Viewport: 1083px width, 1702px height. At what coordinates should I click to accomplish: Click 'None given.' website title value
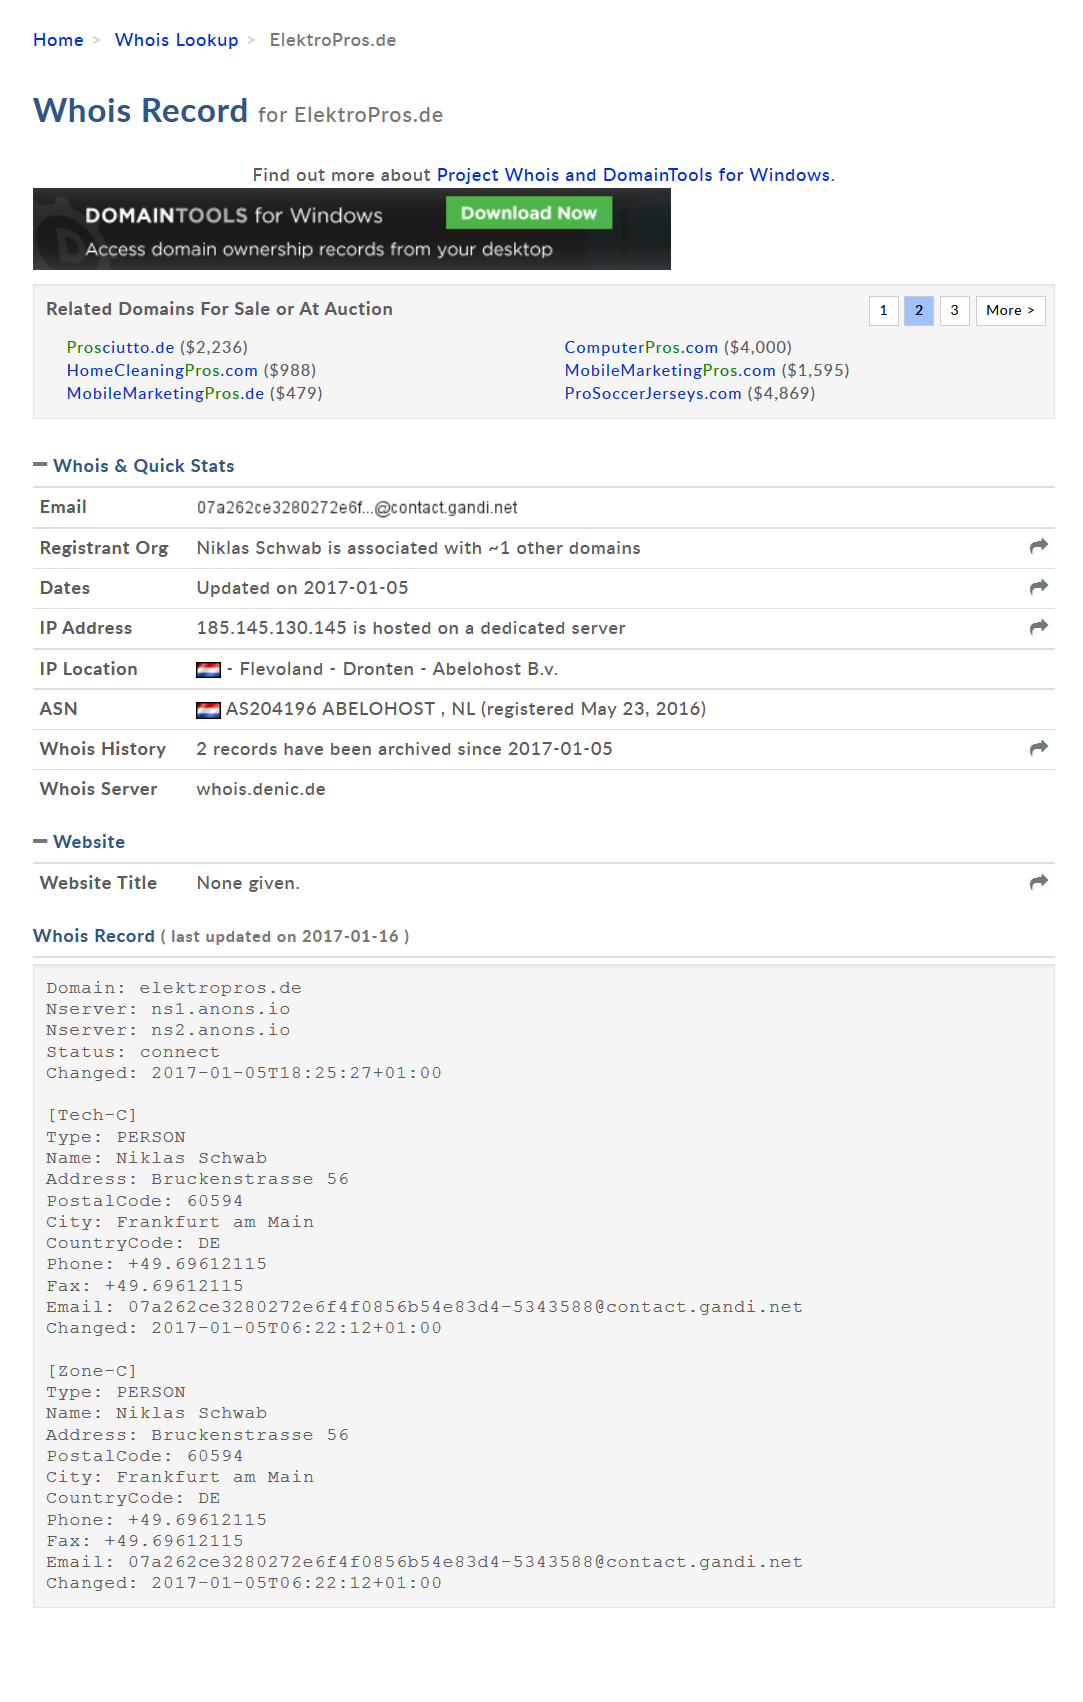[248, 883]
